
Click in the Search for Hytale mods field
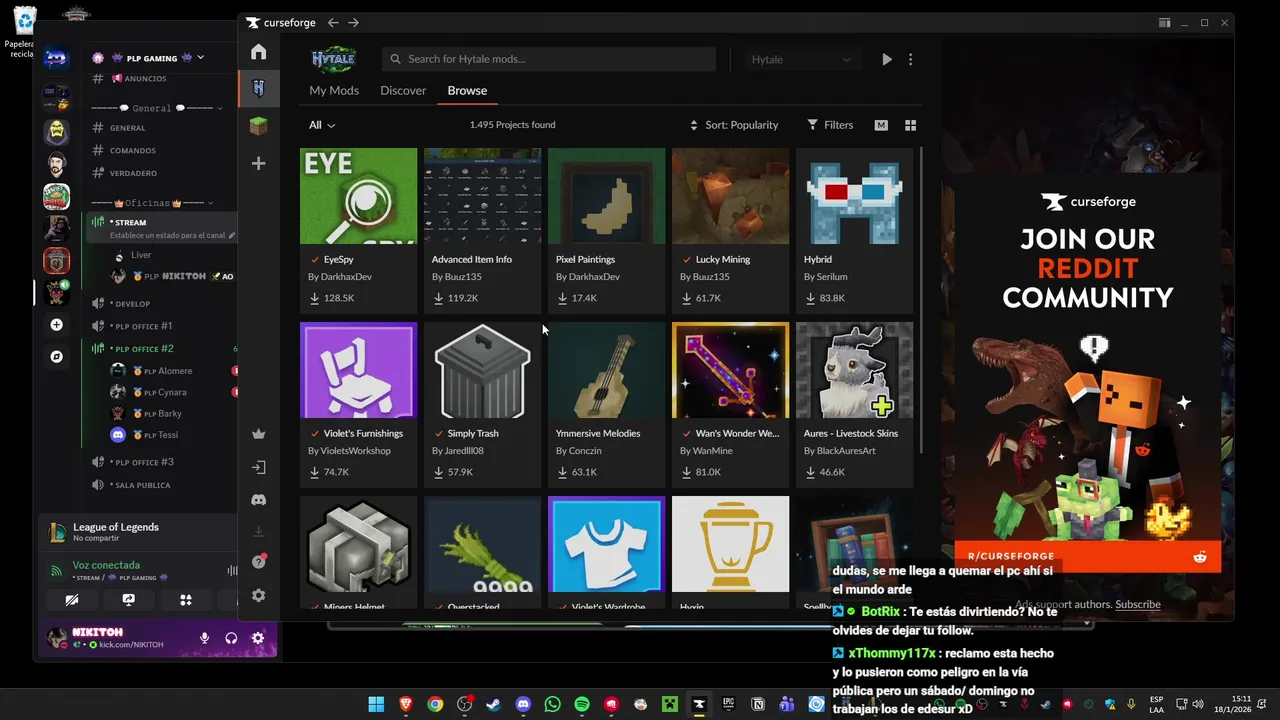click(x=549, y=59)
